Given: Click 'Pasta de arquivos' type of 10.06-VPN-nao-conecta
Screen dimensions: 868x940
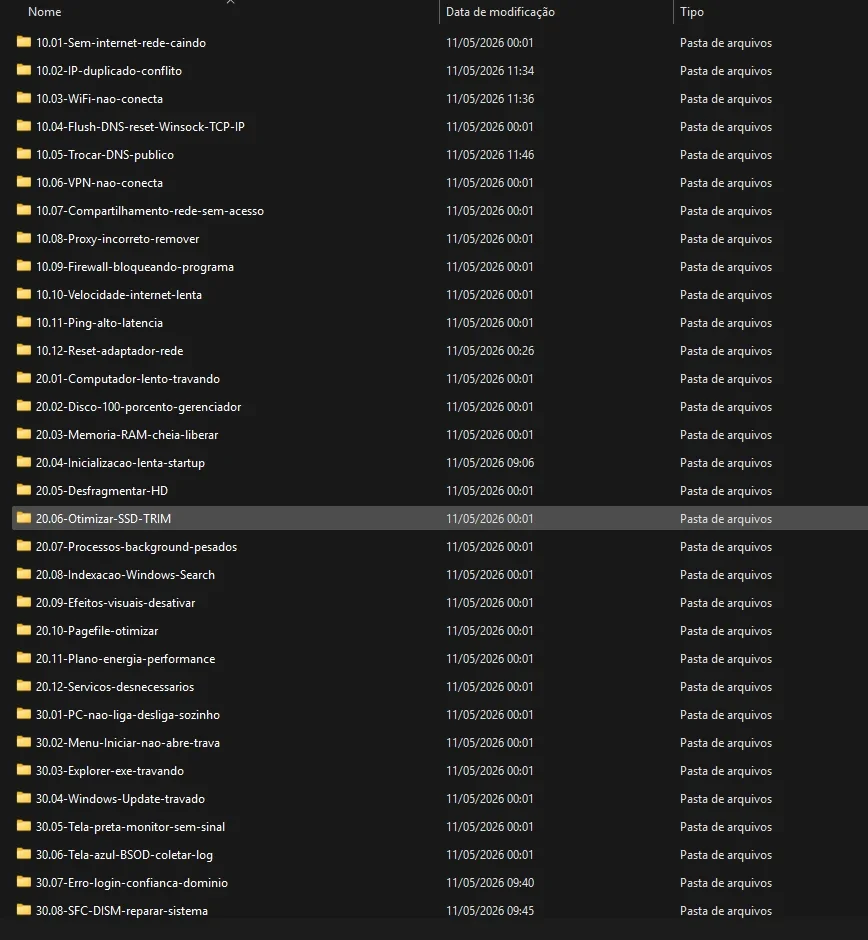Looking at the screenshot, I should (726, 183).
